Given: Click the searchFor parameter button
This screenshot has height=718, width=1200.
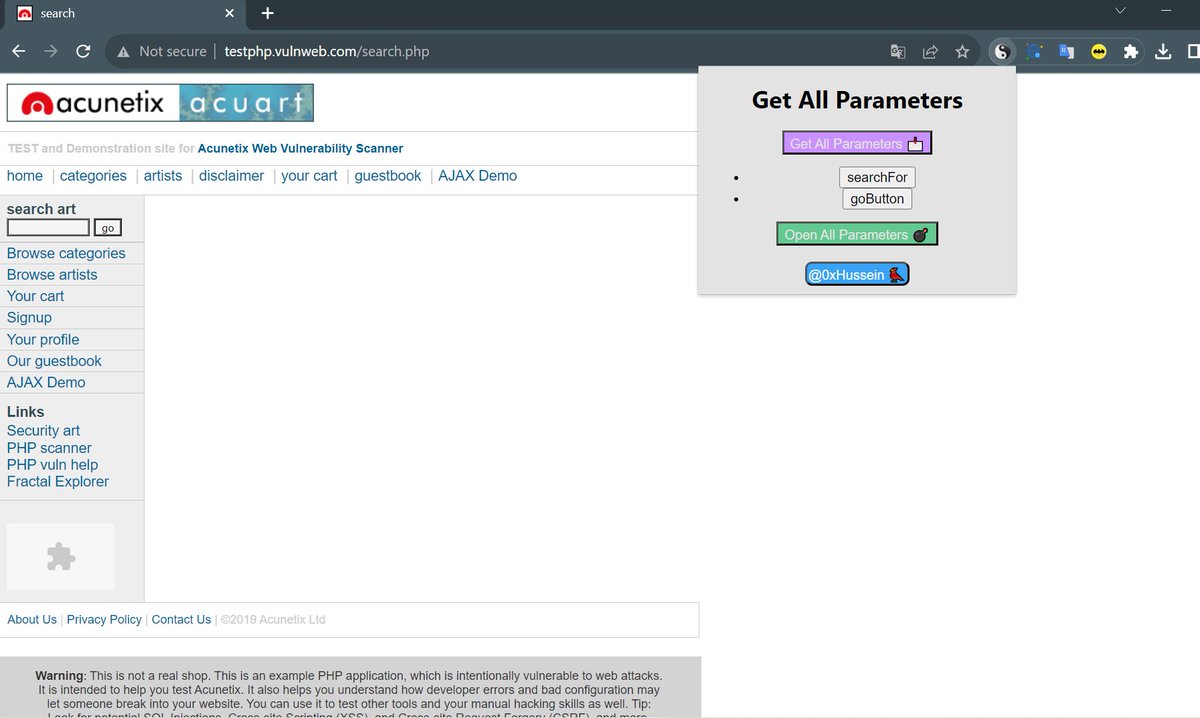Looking at the screenshot, I should click(x=877, y=177).
